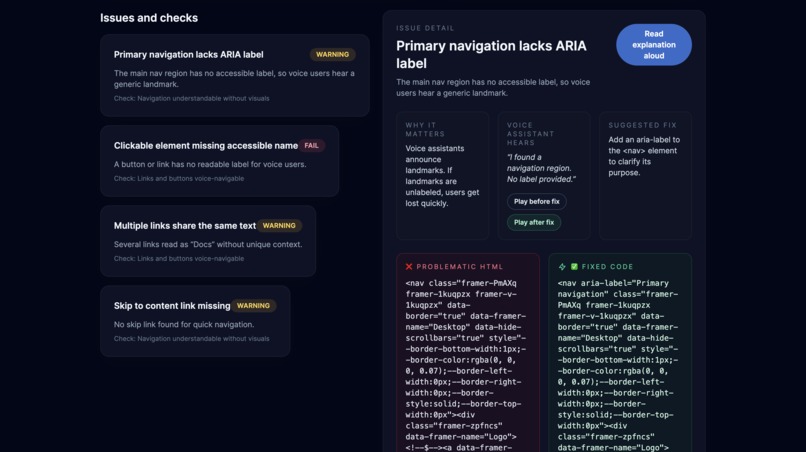The height and width of the screenshot is (452, 806).
Task: Click Read explanation aloud button
Action: (654, 45)
